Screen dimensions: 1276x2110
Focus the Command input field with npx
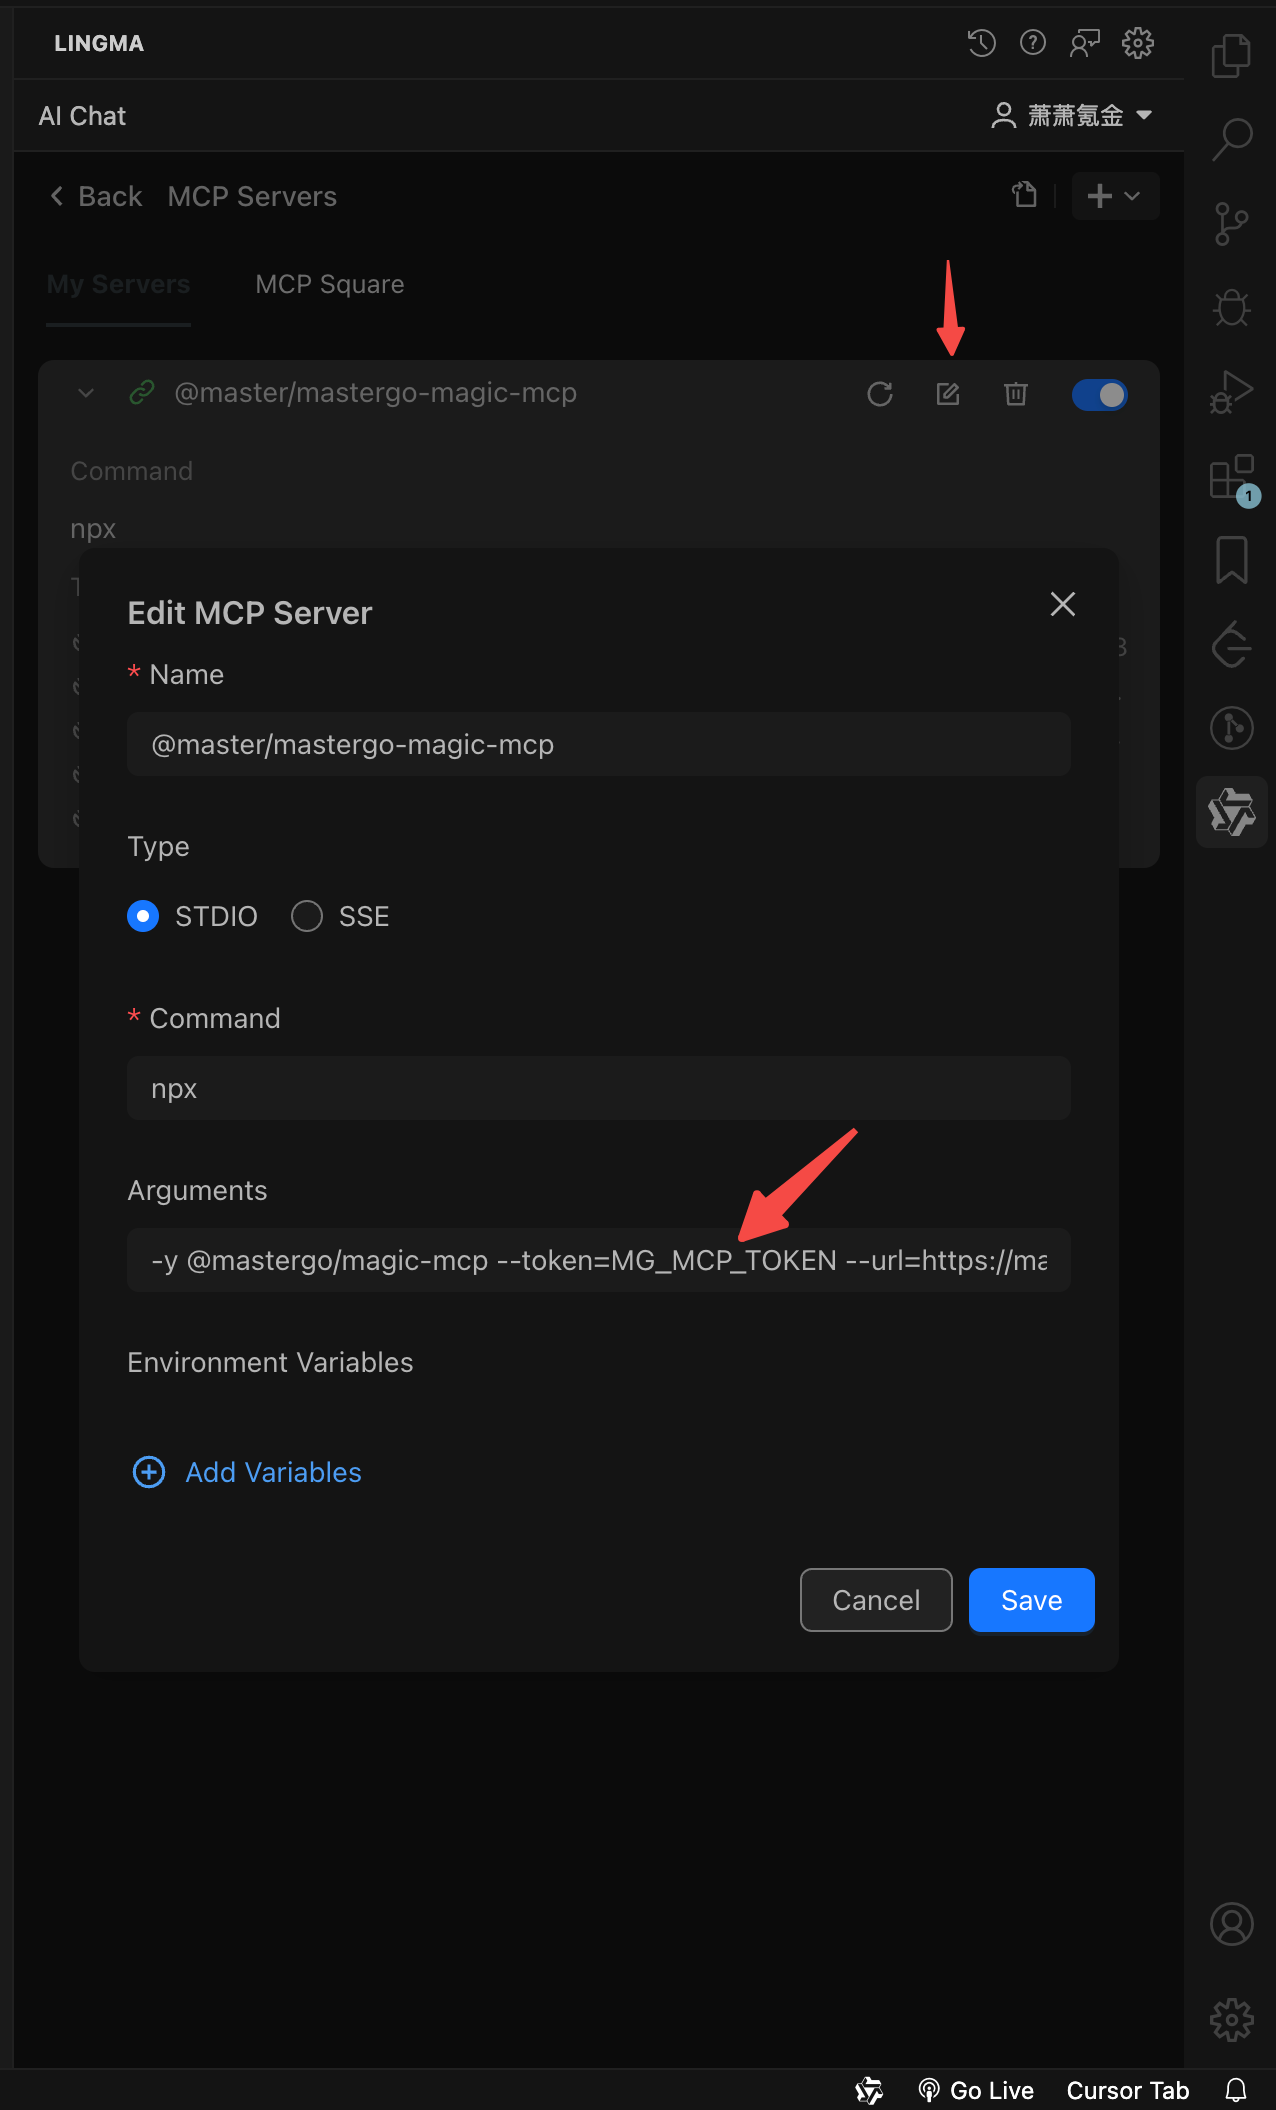599,1088
